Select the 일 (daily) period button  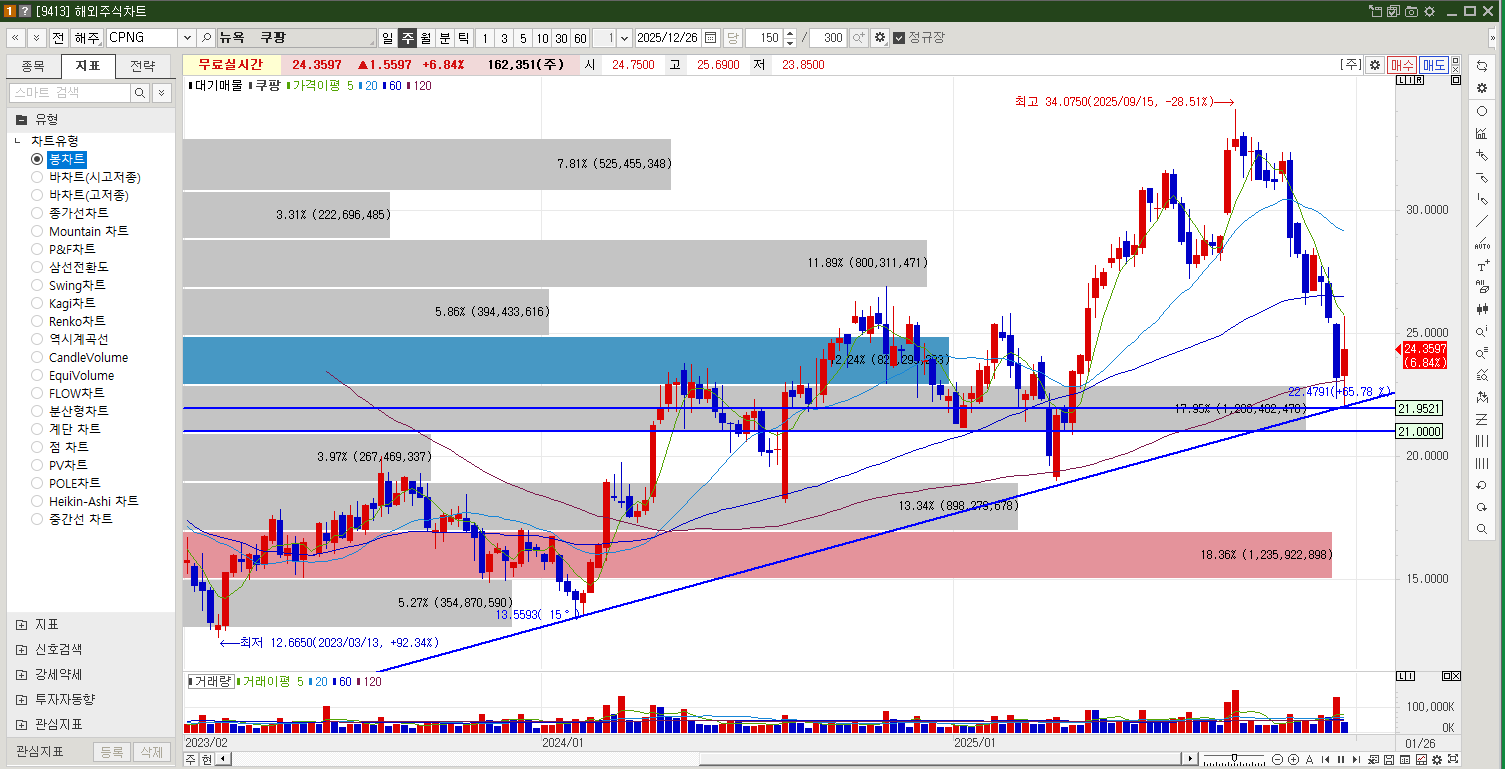(x=387, y=38)
